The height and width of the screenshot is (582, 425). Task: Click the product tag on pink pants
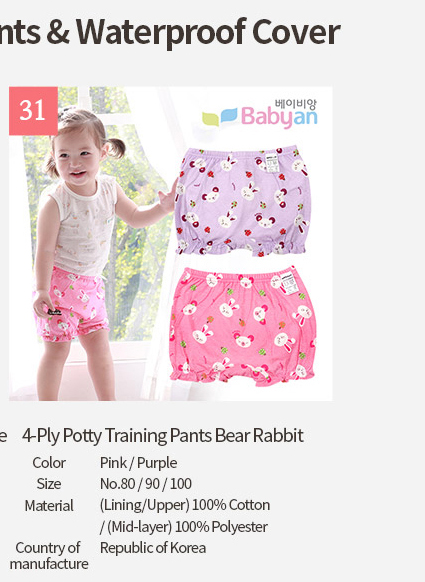point(290,284)
